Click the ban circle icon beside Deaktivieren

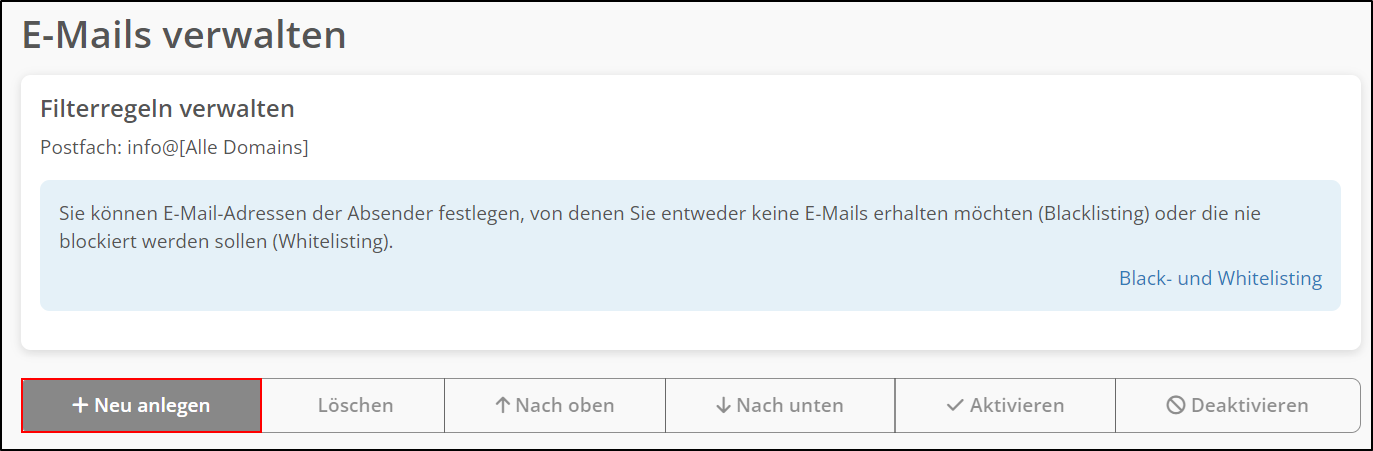(x=1176, y=406)
